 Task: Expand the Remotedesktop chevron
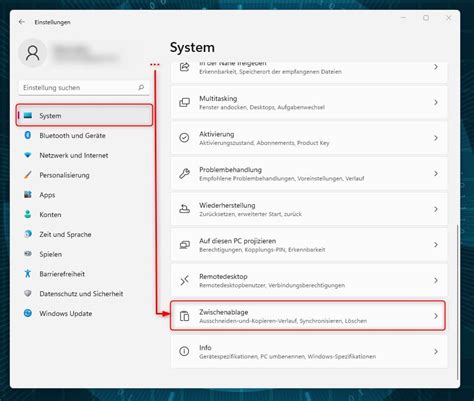coord(436,280)
